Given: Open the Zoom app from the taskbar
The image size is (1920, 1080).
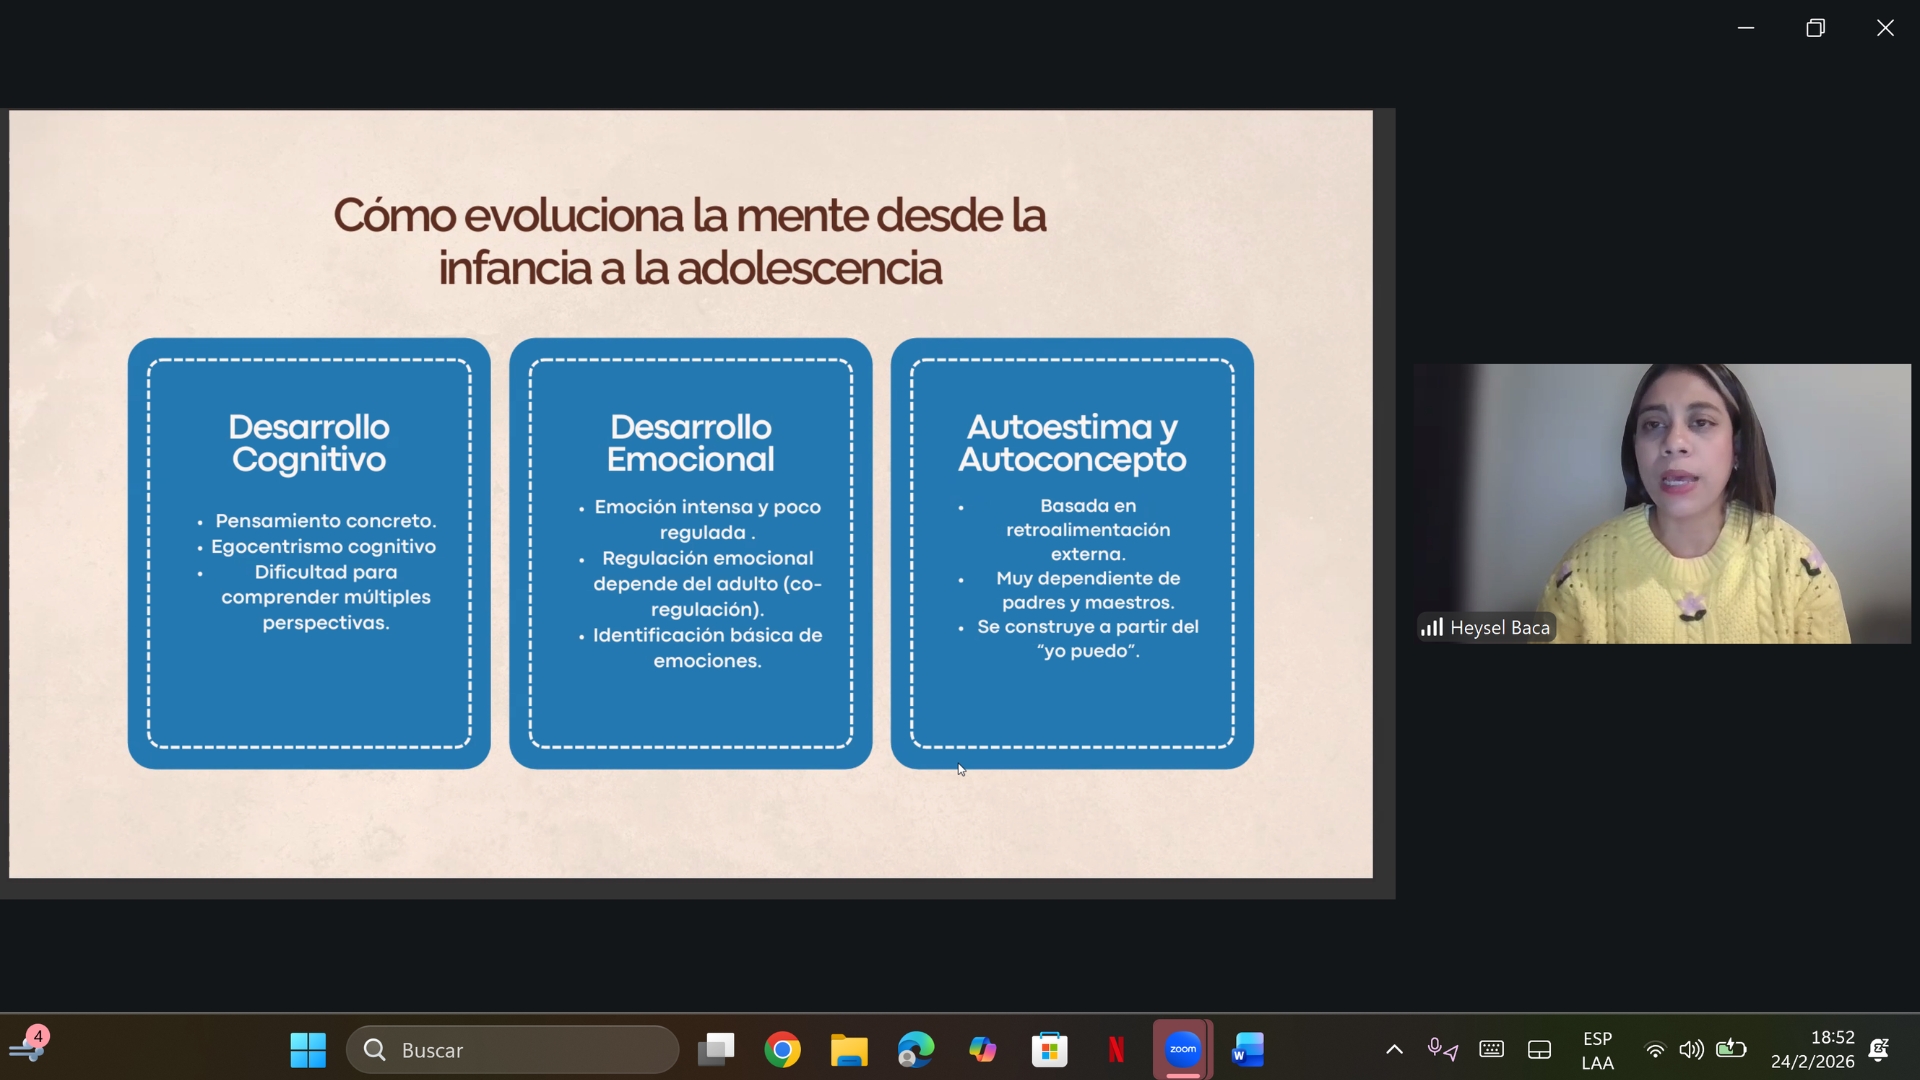Looking at the screenshot, I should [1183, 1050].
